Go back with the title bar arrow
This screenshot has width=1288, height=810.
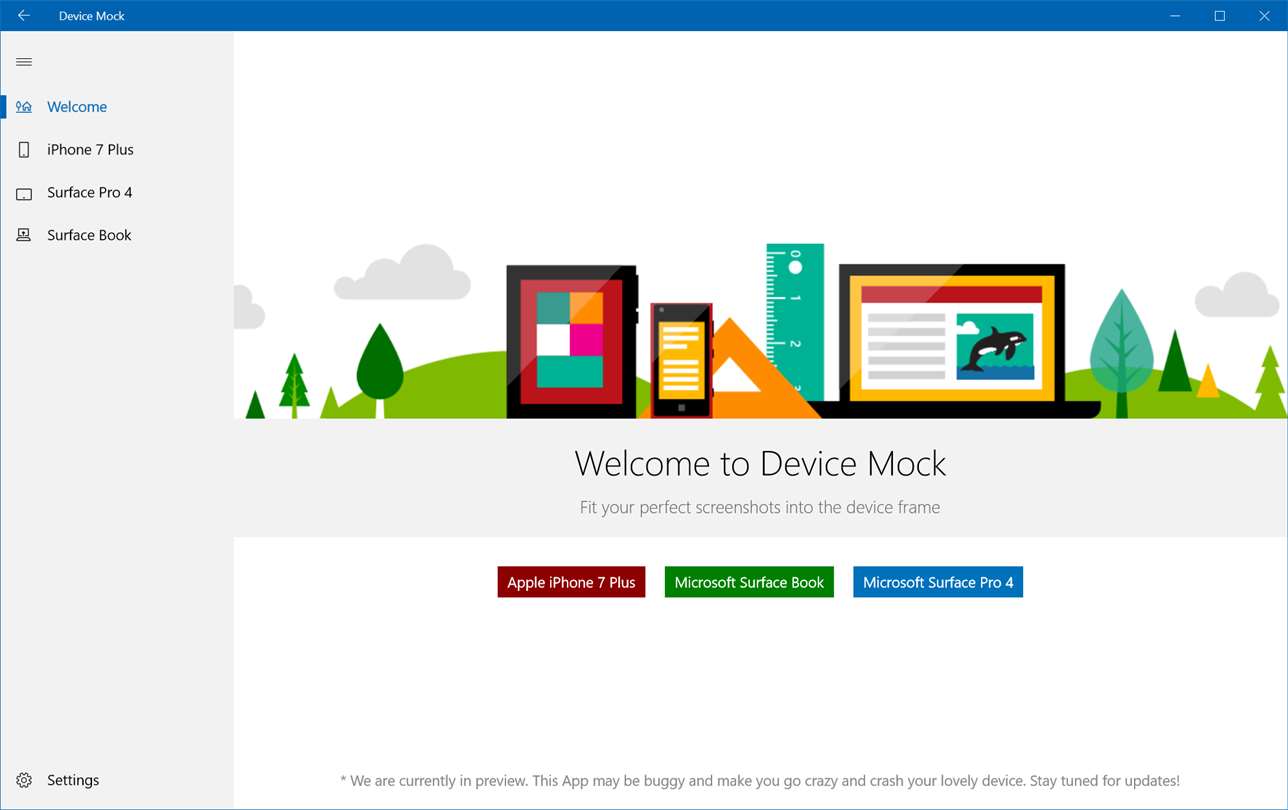point(24,16)
